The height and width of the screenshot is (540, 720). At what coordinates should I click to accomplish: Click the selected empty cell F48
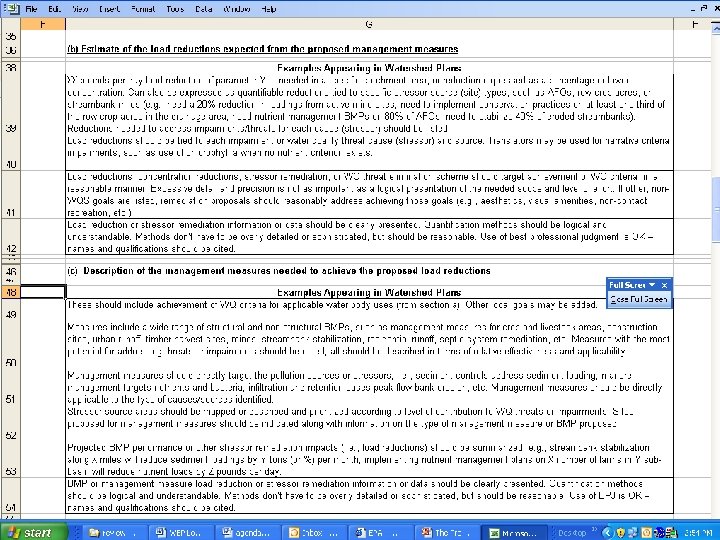[x=43, y=292]
